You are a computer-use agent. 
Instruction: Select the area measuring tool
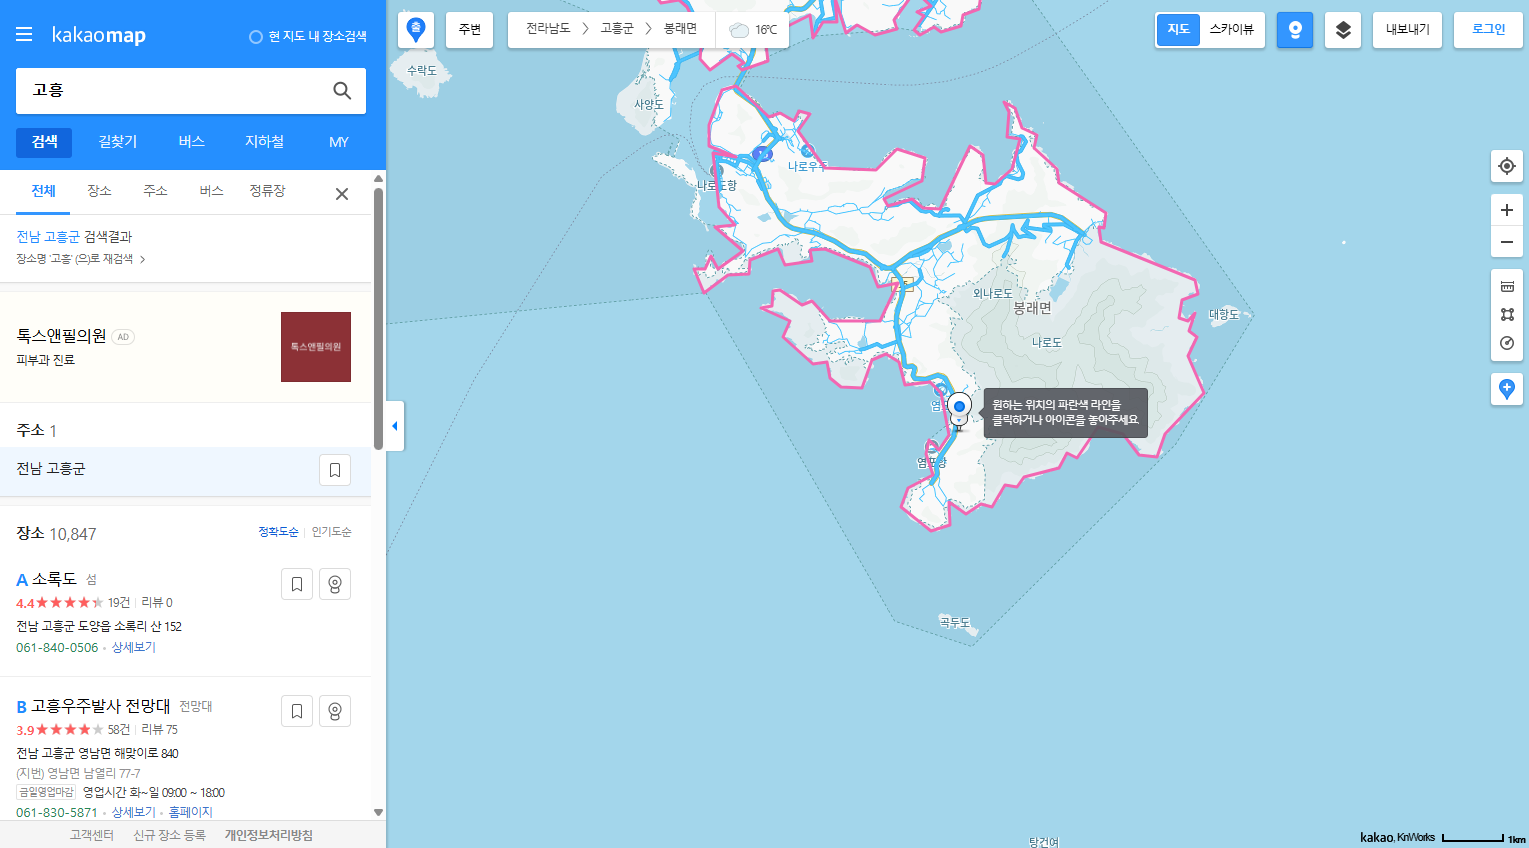click(1507, 314)
